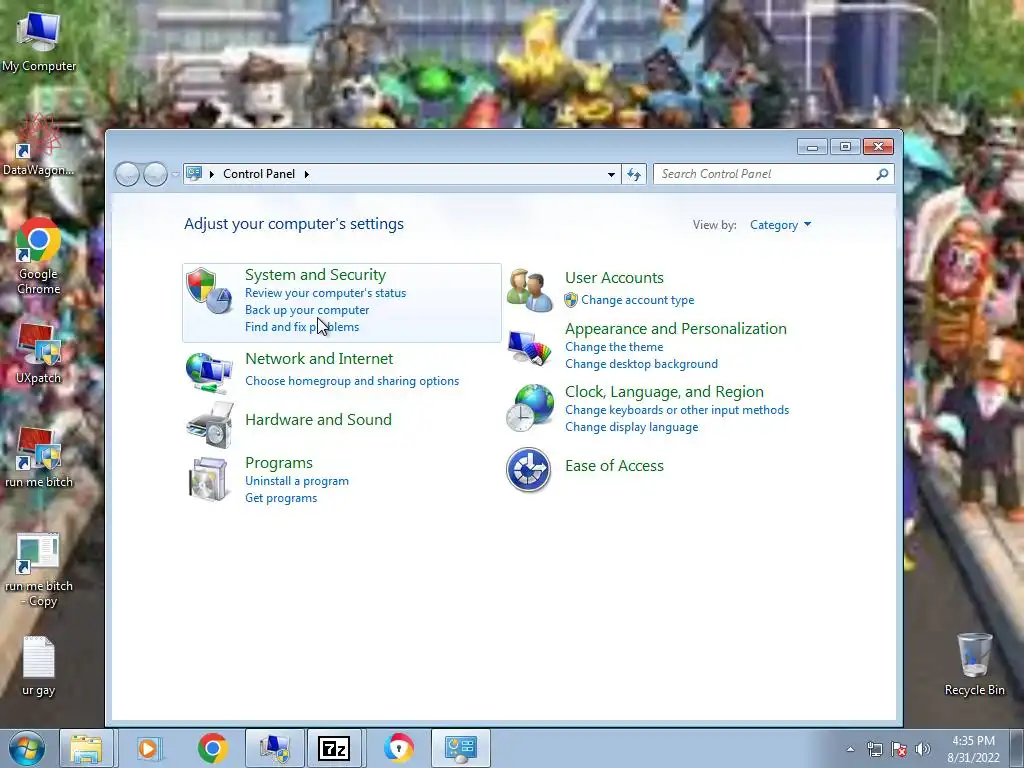1024x768 pixels.
Task: Click the Control Panel taskbar button
Action: pyautogui.click(x=460, y=748)
